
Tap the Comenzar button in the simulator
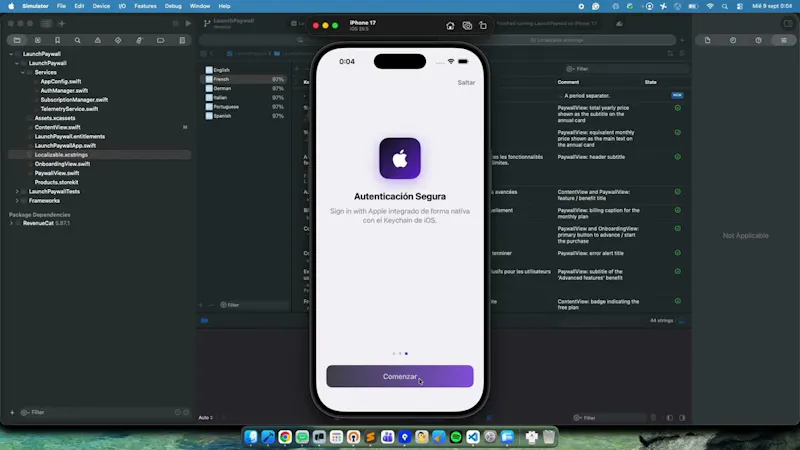click(400, 377)
